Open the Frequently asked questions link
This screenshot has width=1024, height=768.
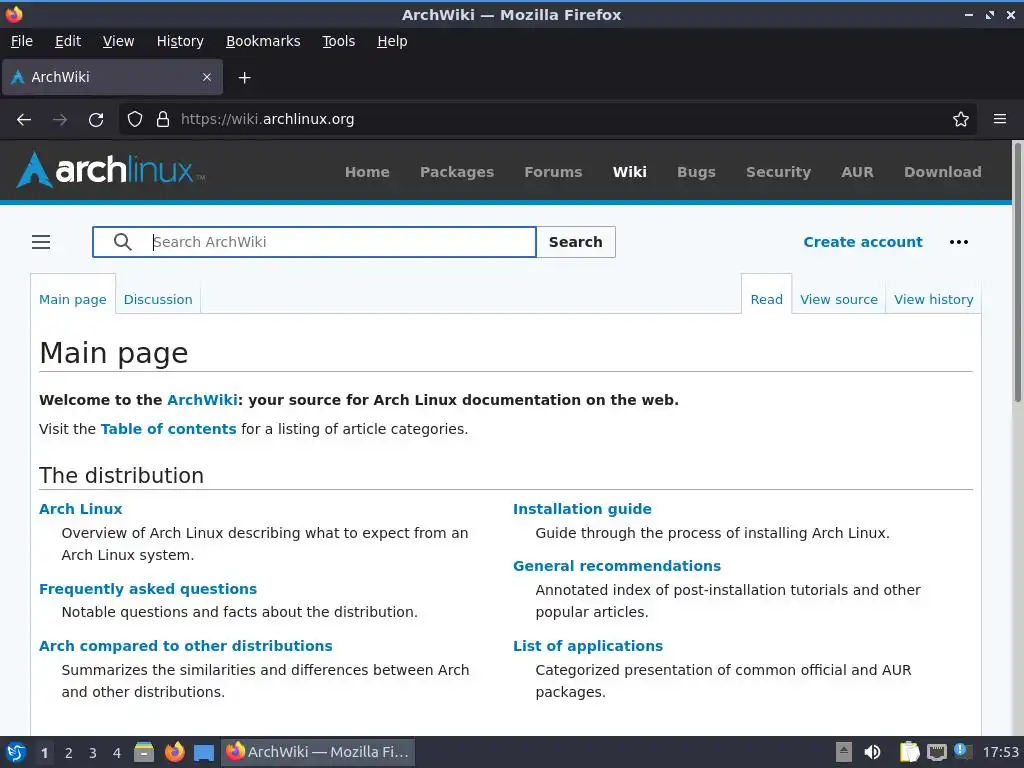click(x=148, y=589)
